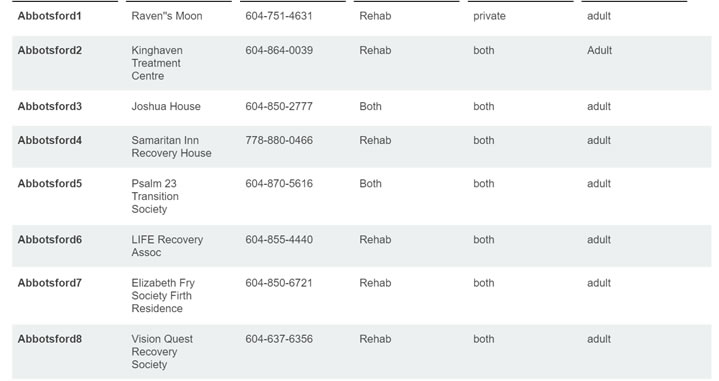Image resolution: width=719 pixels, height=381 pixels.
Task: Select Psalm 23 Transition Society cell
Action: pyautogui.click(x=155, y=196)
